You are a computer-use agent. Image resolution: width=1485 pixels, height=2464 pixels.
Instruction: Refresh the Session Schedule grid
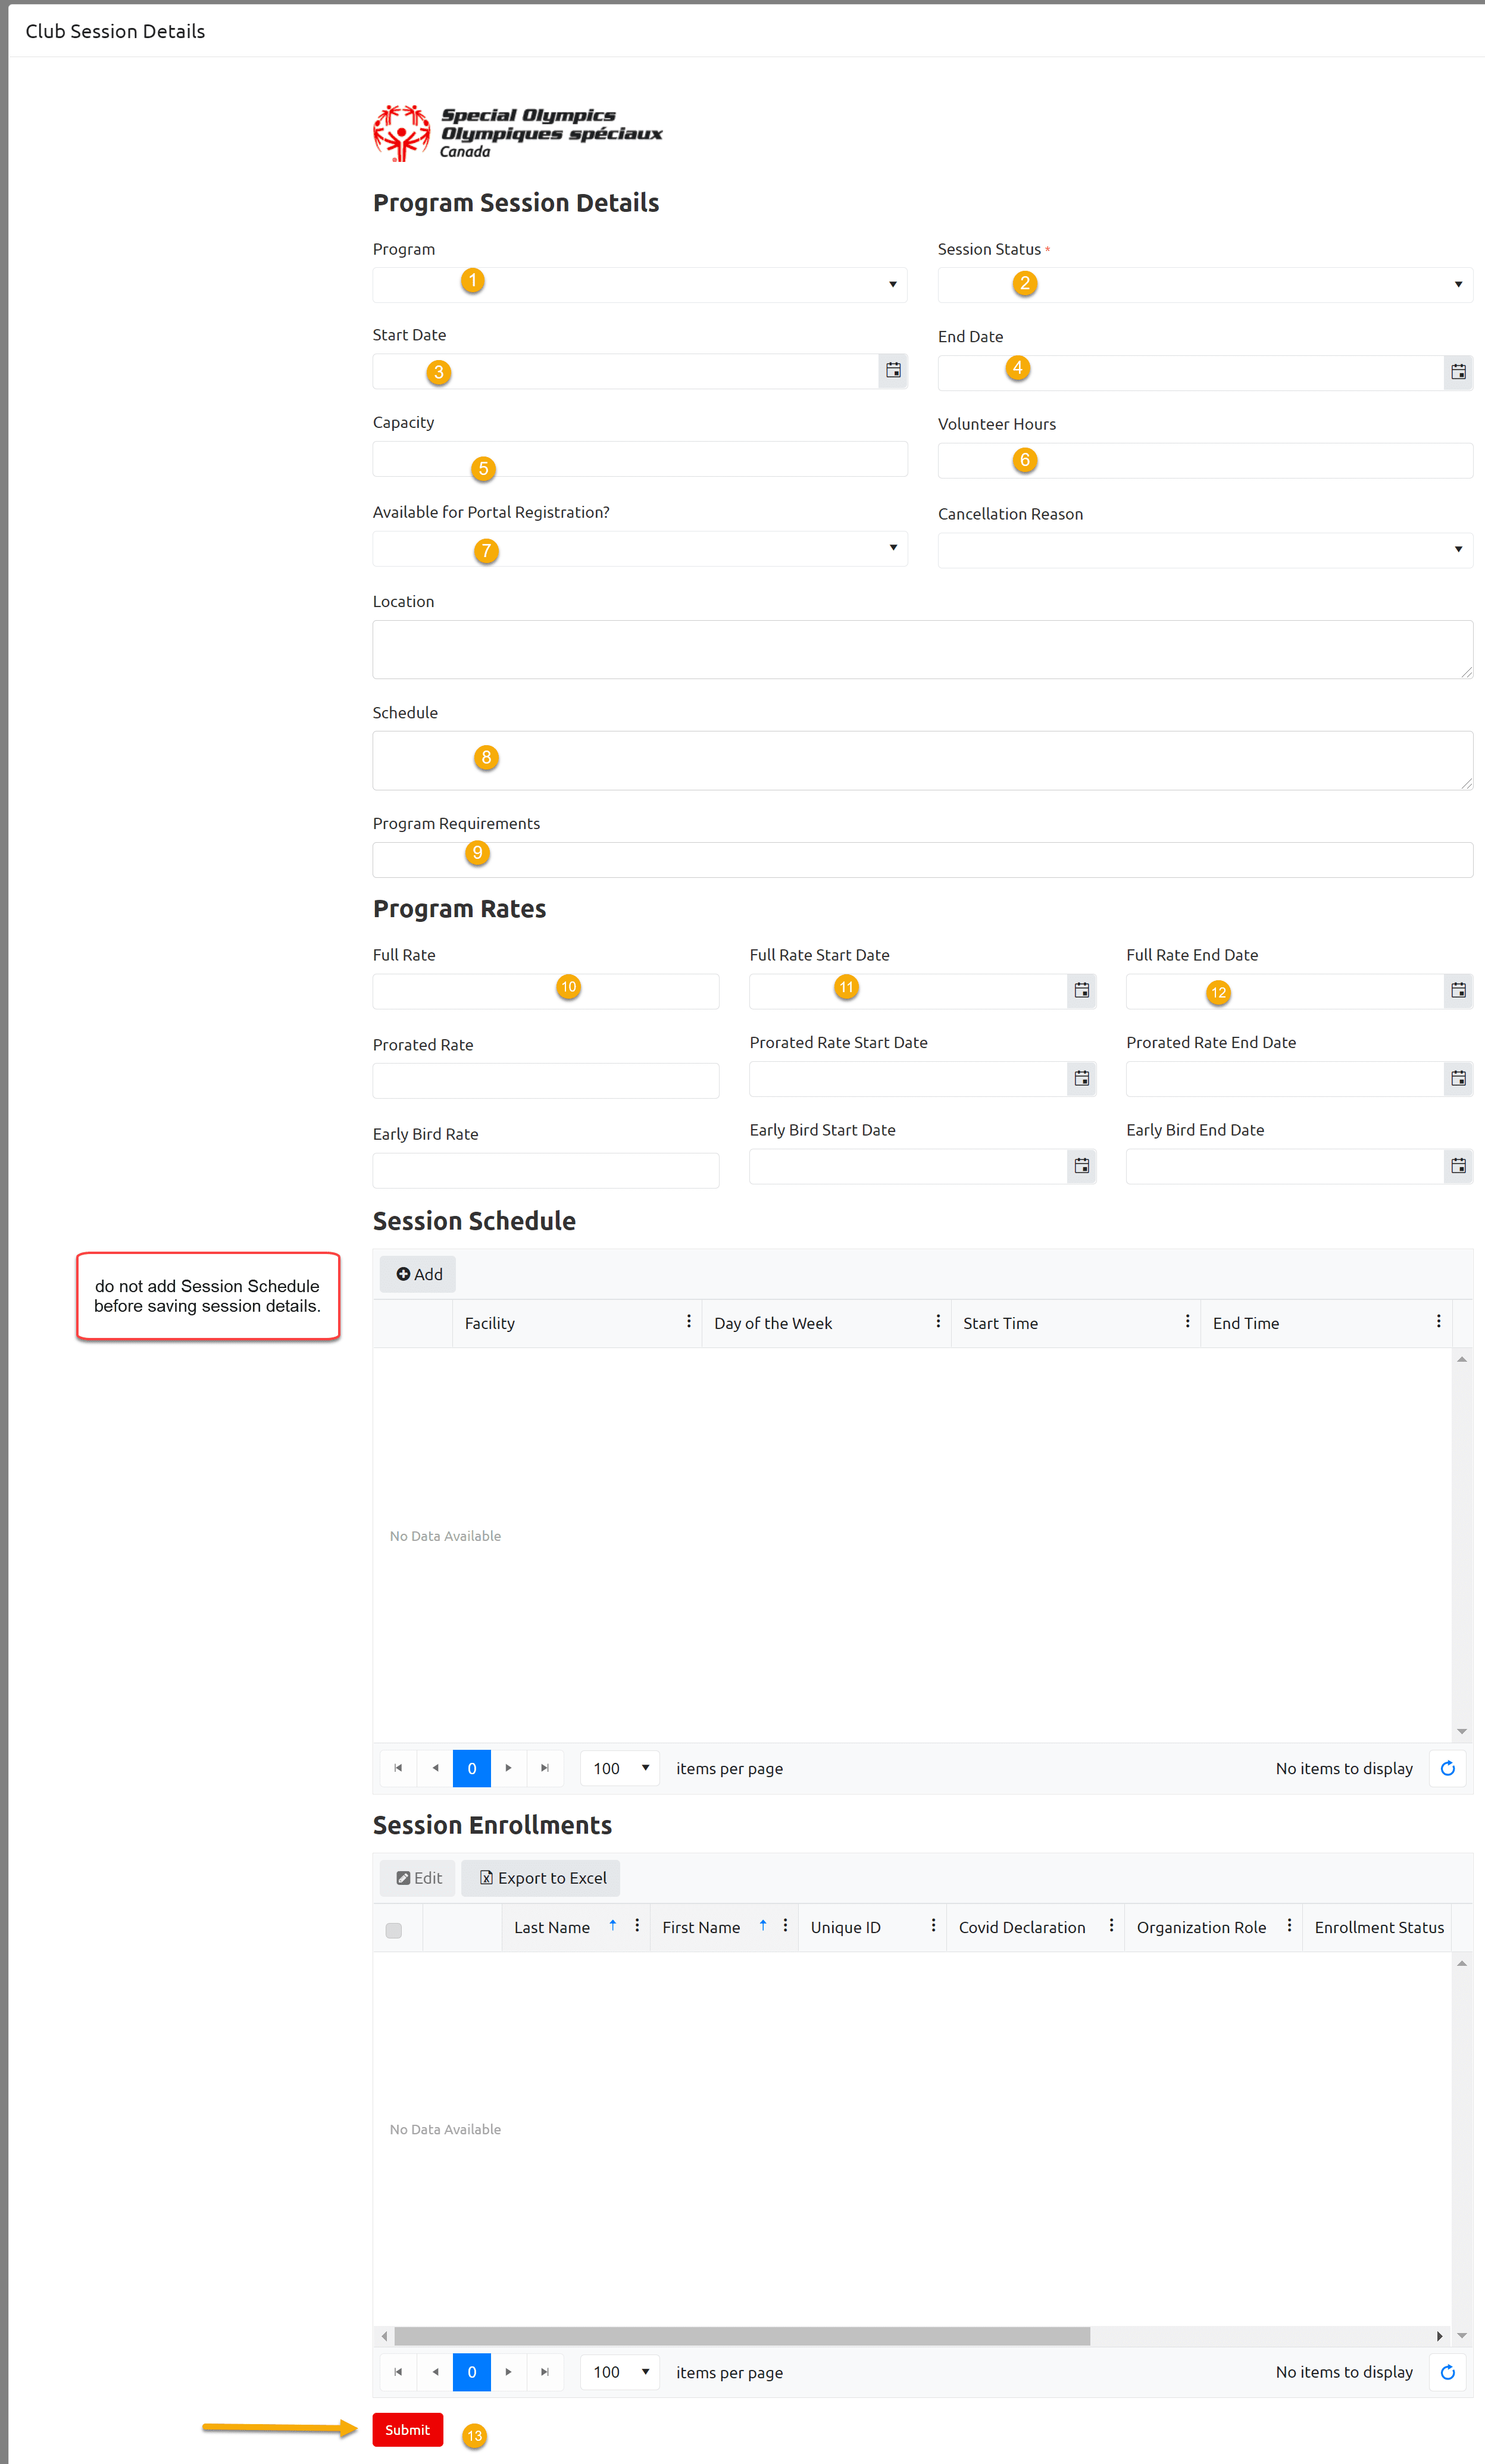1447,1768
